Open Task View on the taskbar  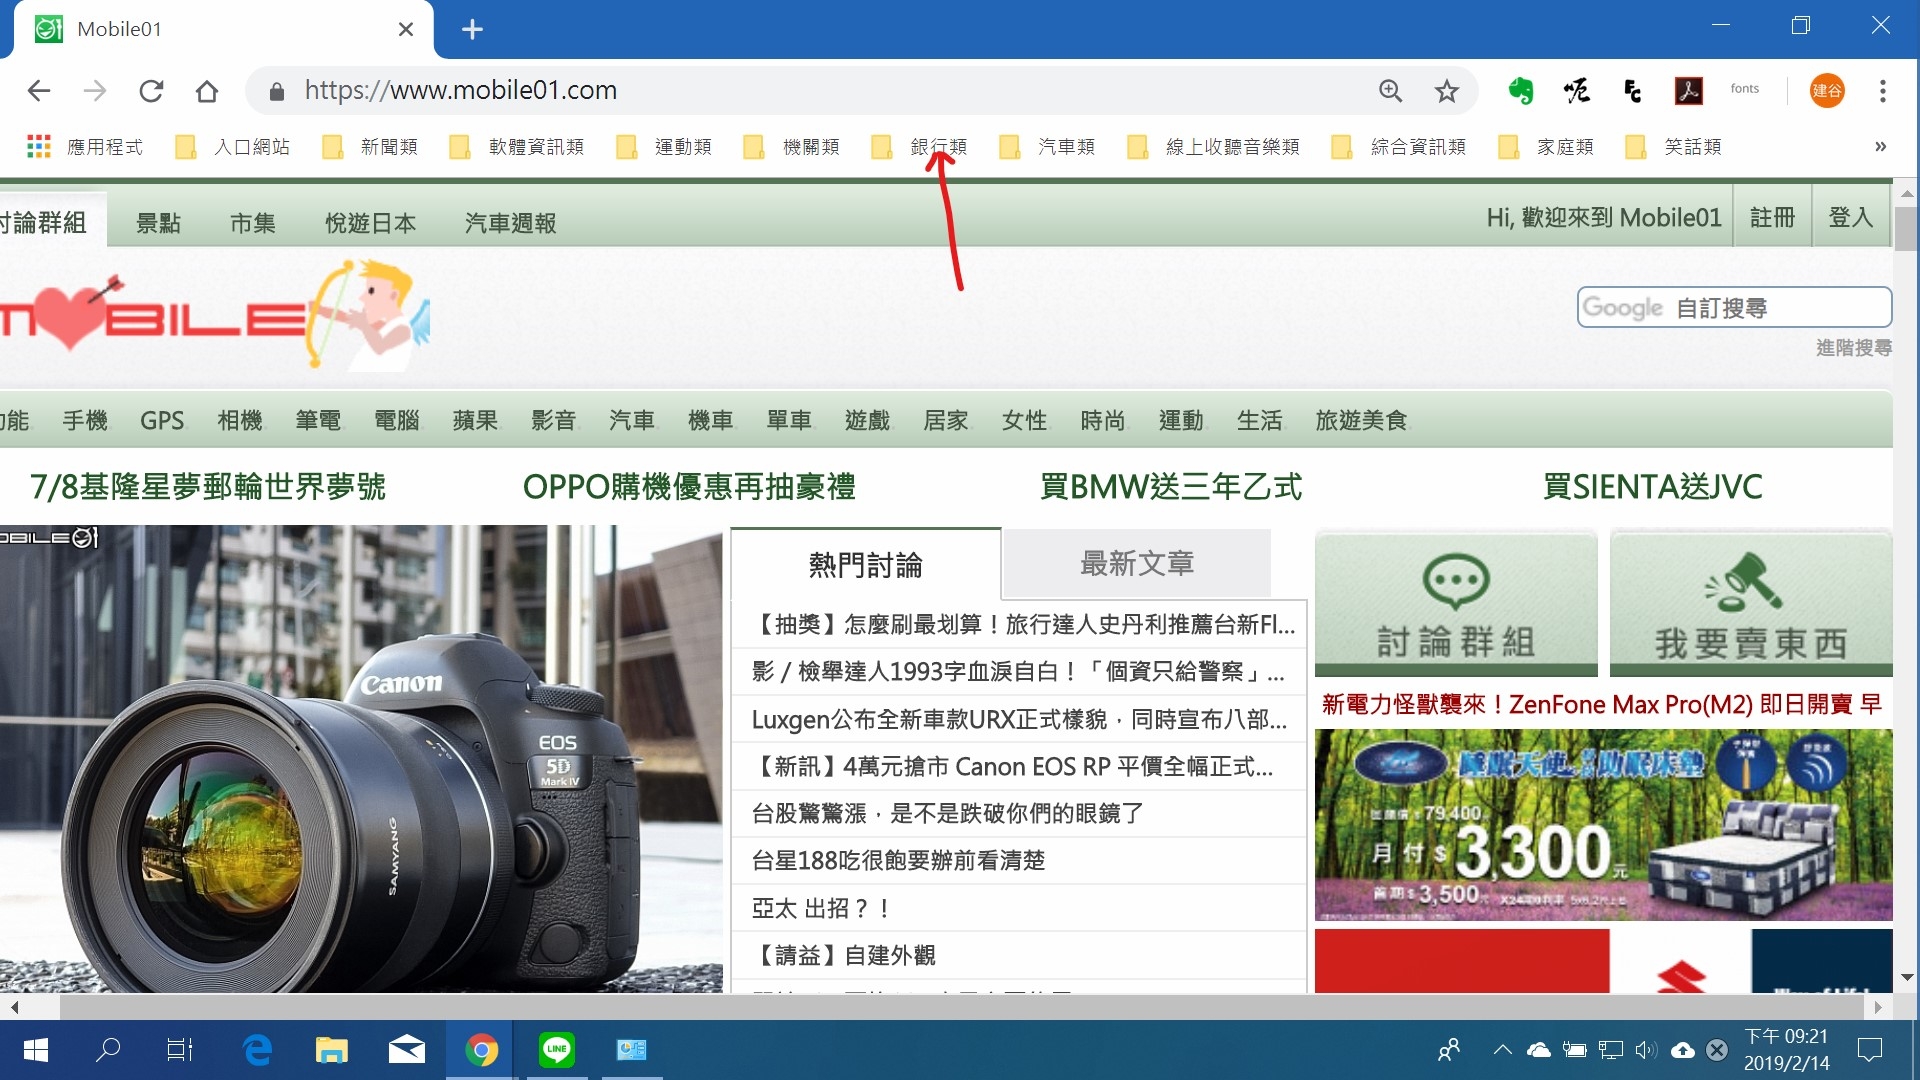click(180, 1050)
